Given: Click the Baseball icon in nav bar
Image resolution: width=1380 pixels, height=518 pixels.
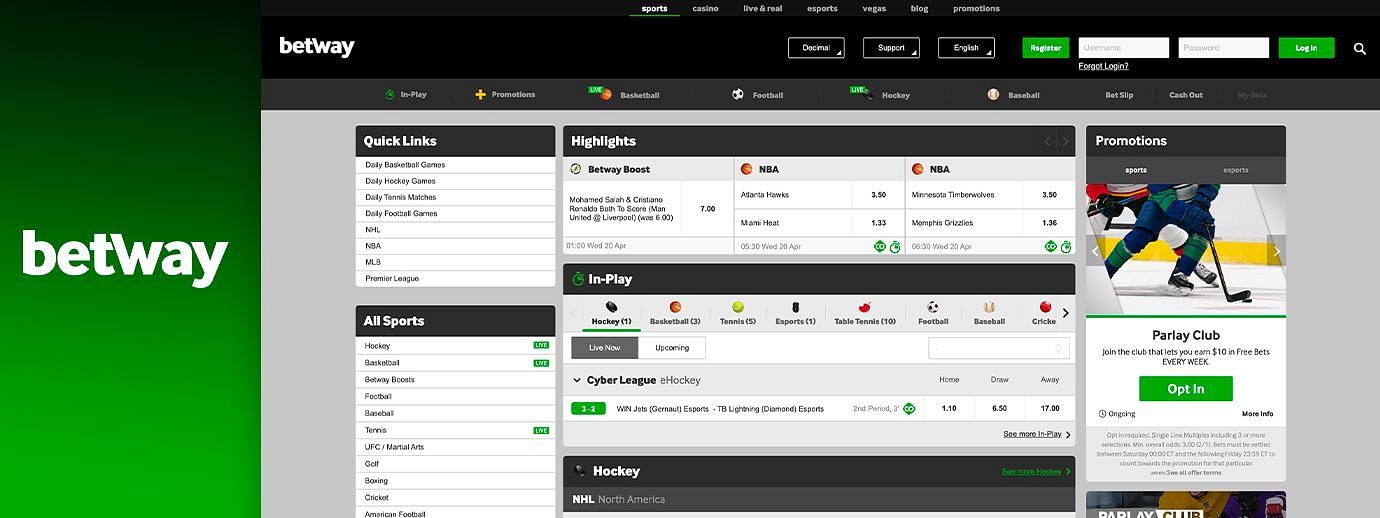Looking at the screenshot, I should [993, 94].
